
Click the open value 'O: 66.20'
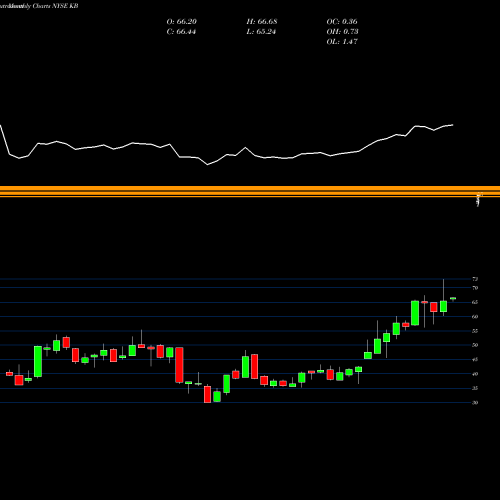click(x=182, y=22)
